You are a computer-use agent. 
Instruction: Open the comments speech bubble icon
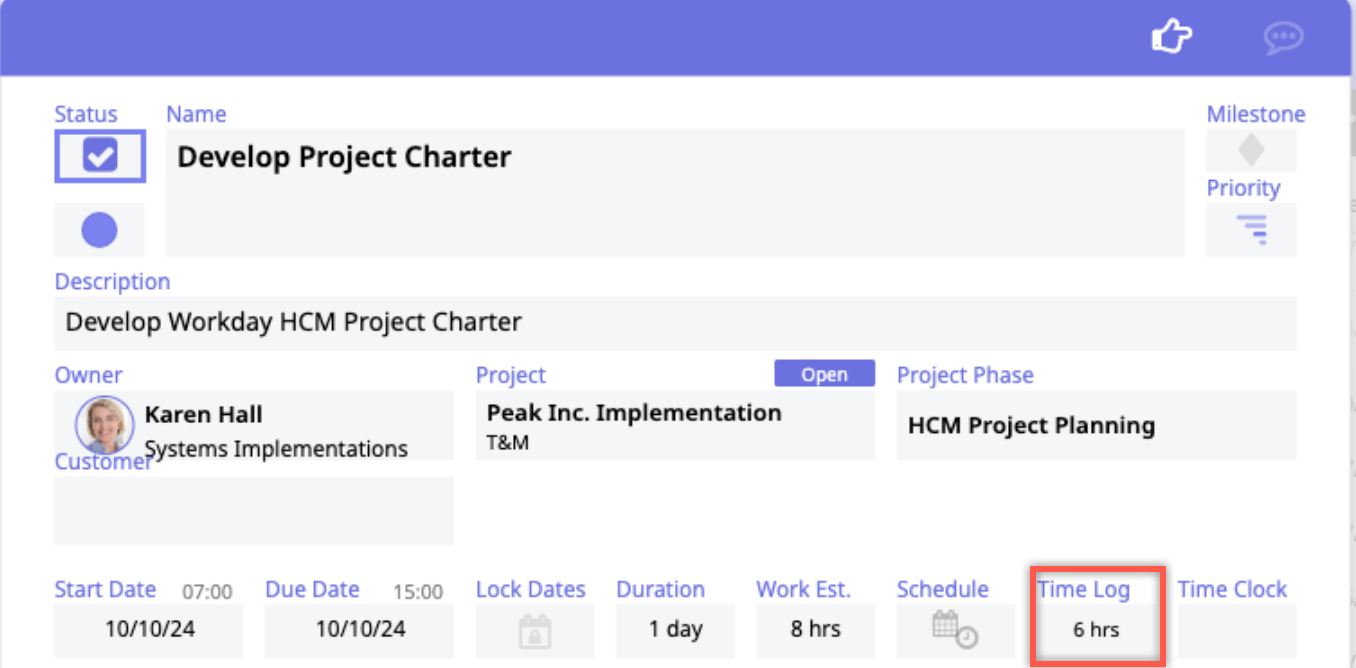click(x=1282, y=39)
